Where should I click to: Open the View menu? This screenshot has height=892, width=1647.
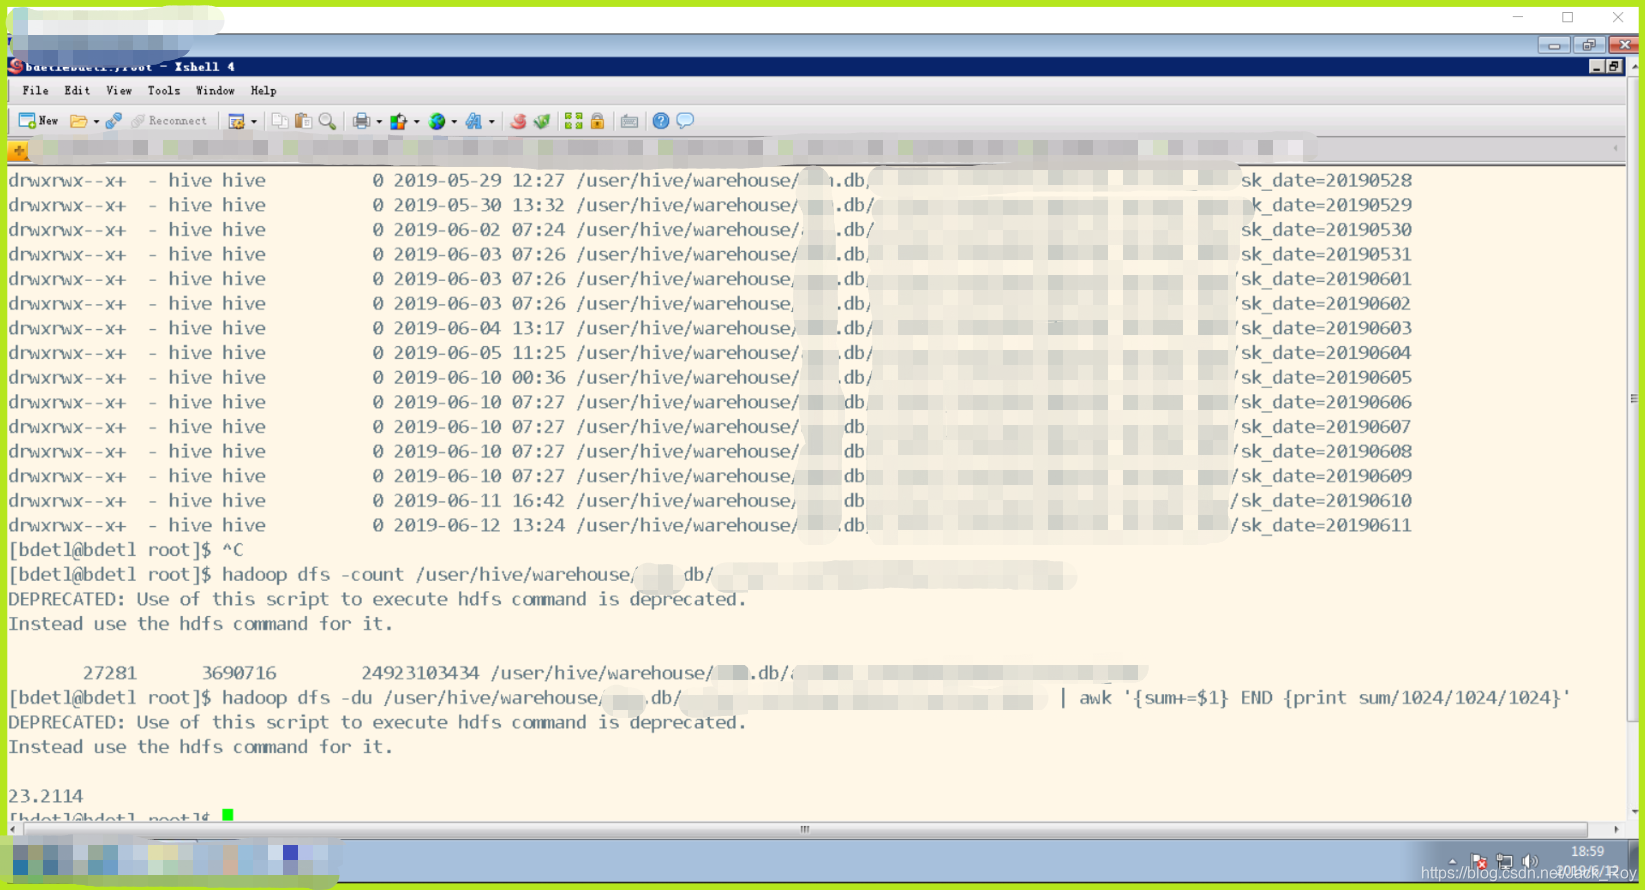[x=119, y=91]
